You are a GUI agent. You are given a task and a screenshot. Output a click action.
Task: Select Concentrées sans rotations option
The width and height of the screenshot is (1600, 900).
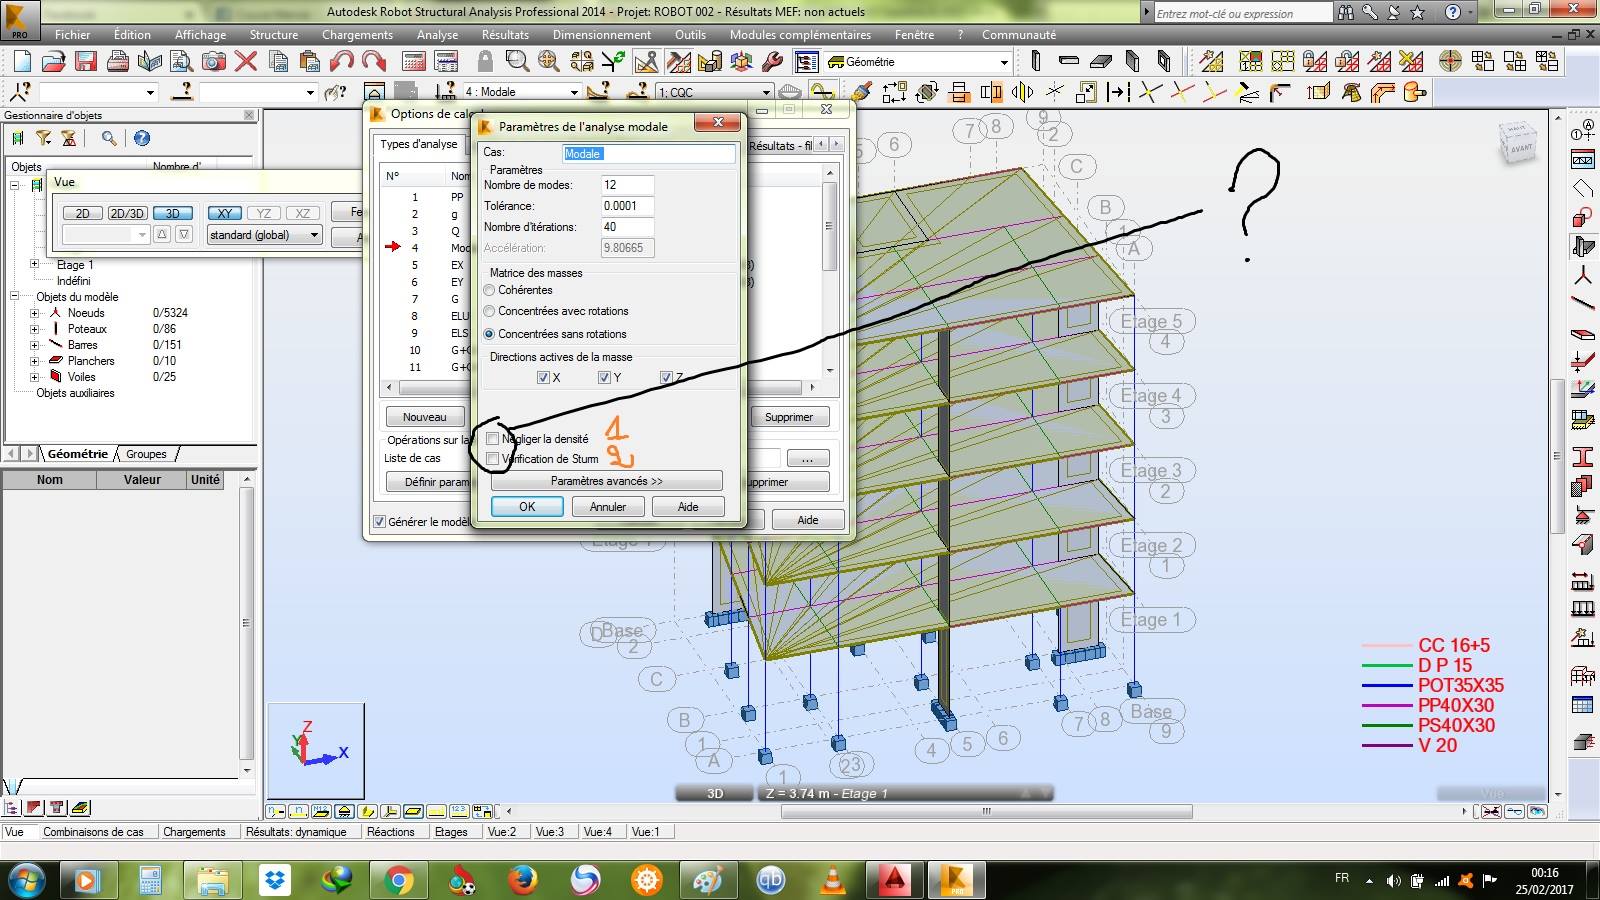[x=489, y=334]
